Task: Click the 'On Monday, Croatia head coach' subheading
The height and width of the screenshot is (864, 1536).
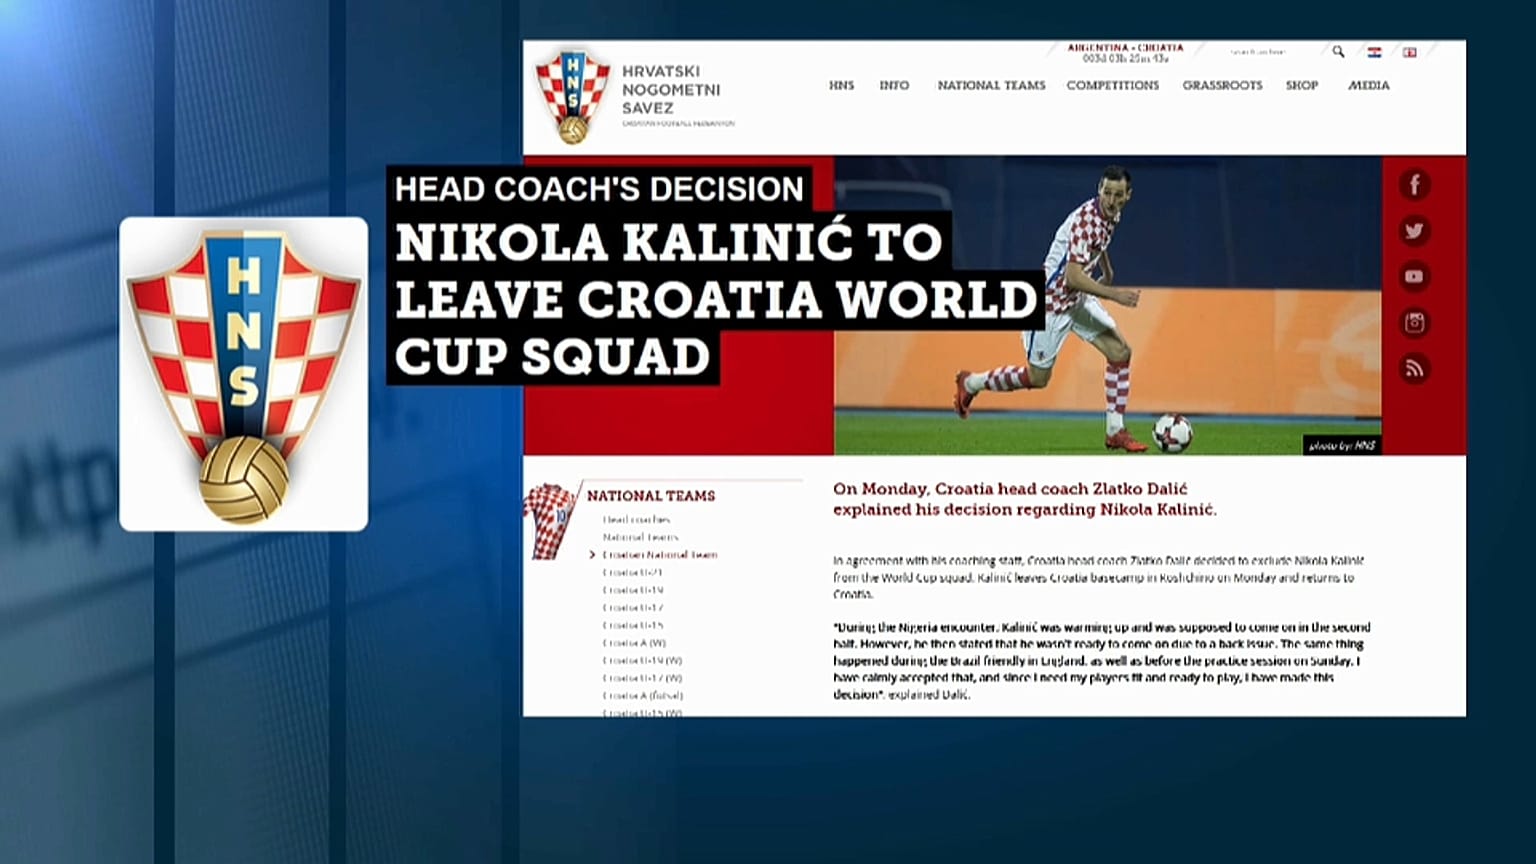Action: click(1025, 499)
